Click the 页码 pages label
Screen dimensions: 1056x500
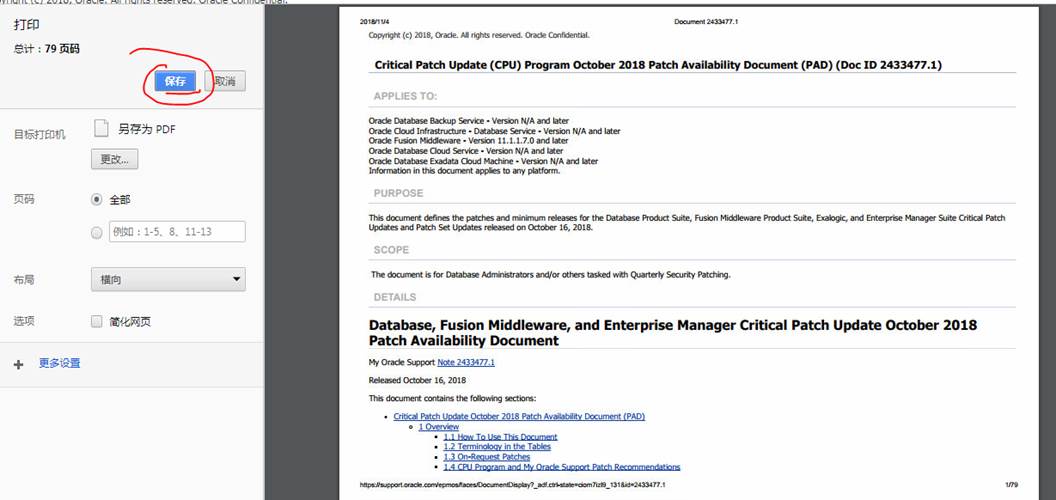click(x=24, y=199)
